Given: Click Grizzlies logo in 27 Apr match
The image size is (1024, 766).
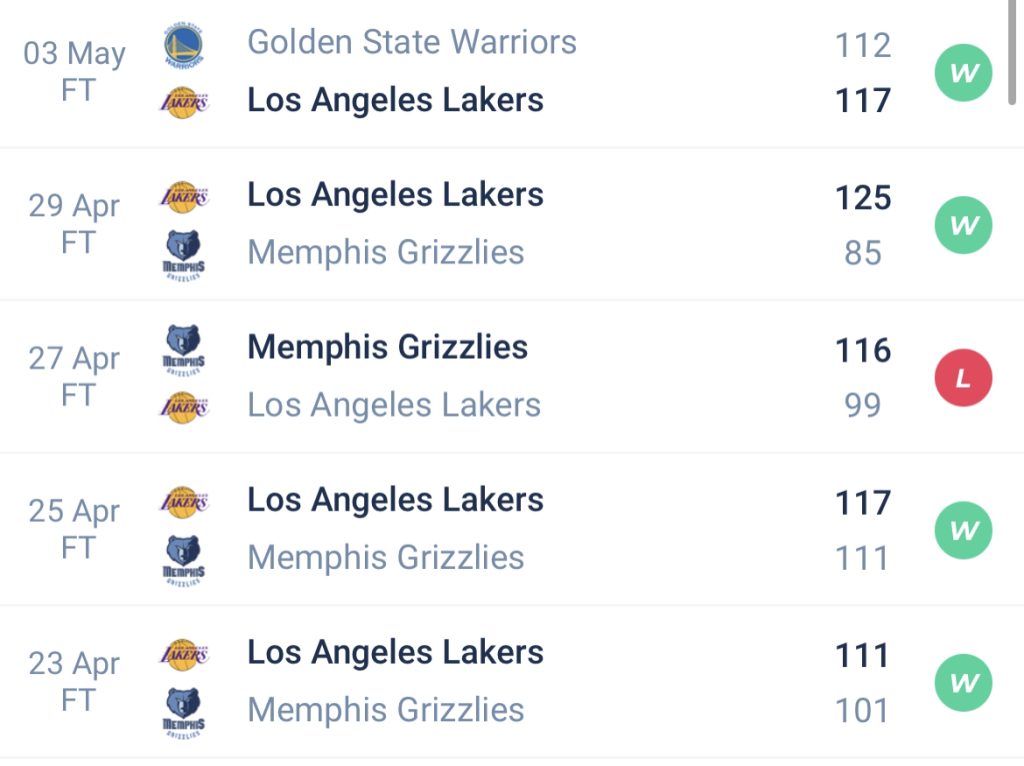Looking at the screenshot, I should pyautogui.click(x=184, y=350).
